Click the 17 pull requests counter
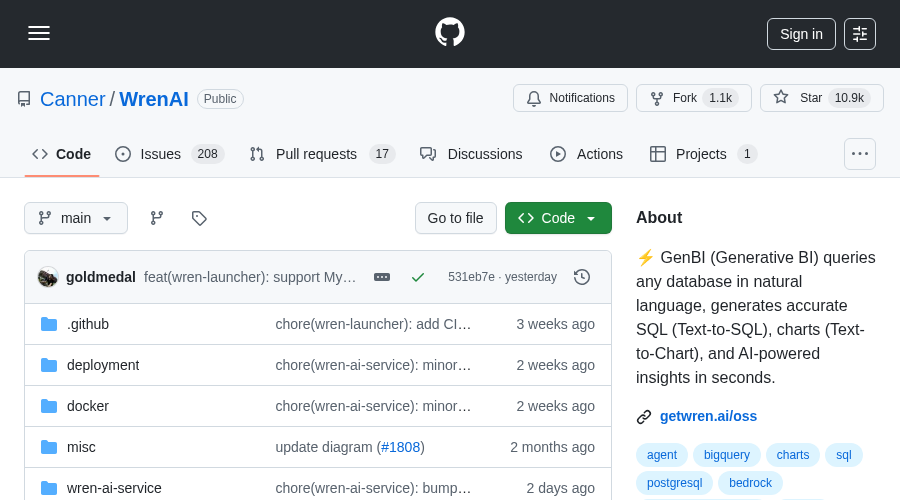Viewport: 900px width, 500px height. (382, 154)
